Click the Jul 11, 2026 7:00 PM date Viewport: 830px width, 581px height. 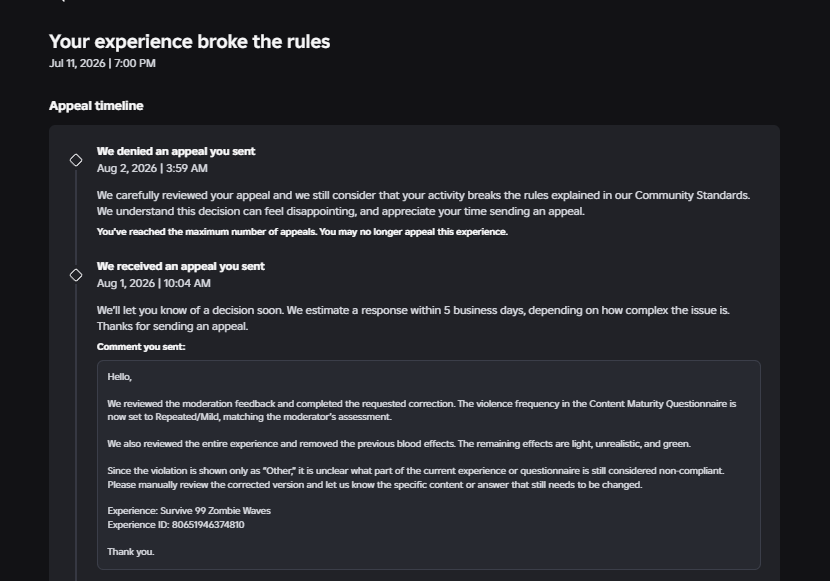102,63
